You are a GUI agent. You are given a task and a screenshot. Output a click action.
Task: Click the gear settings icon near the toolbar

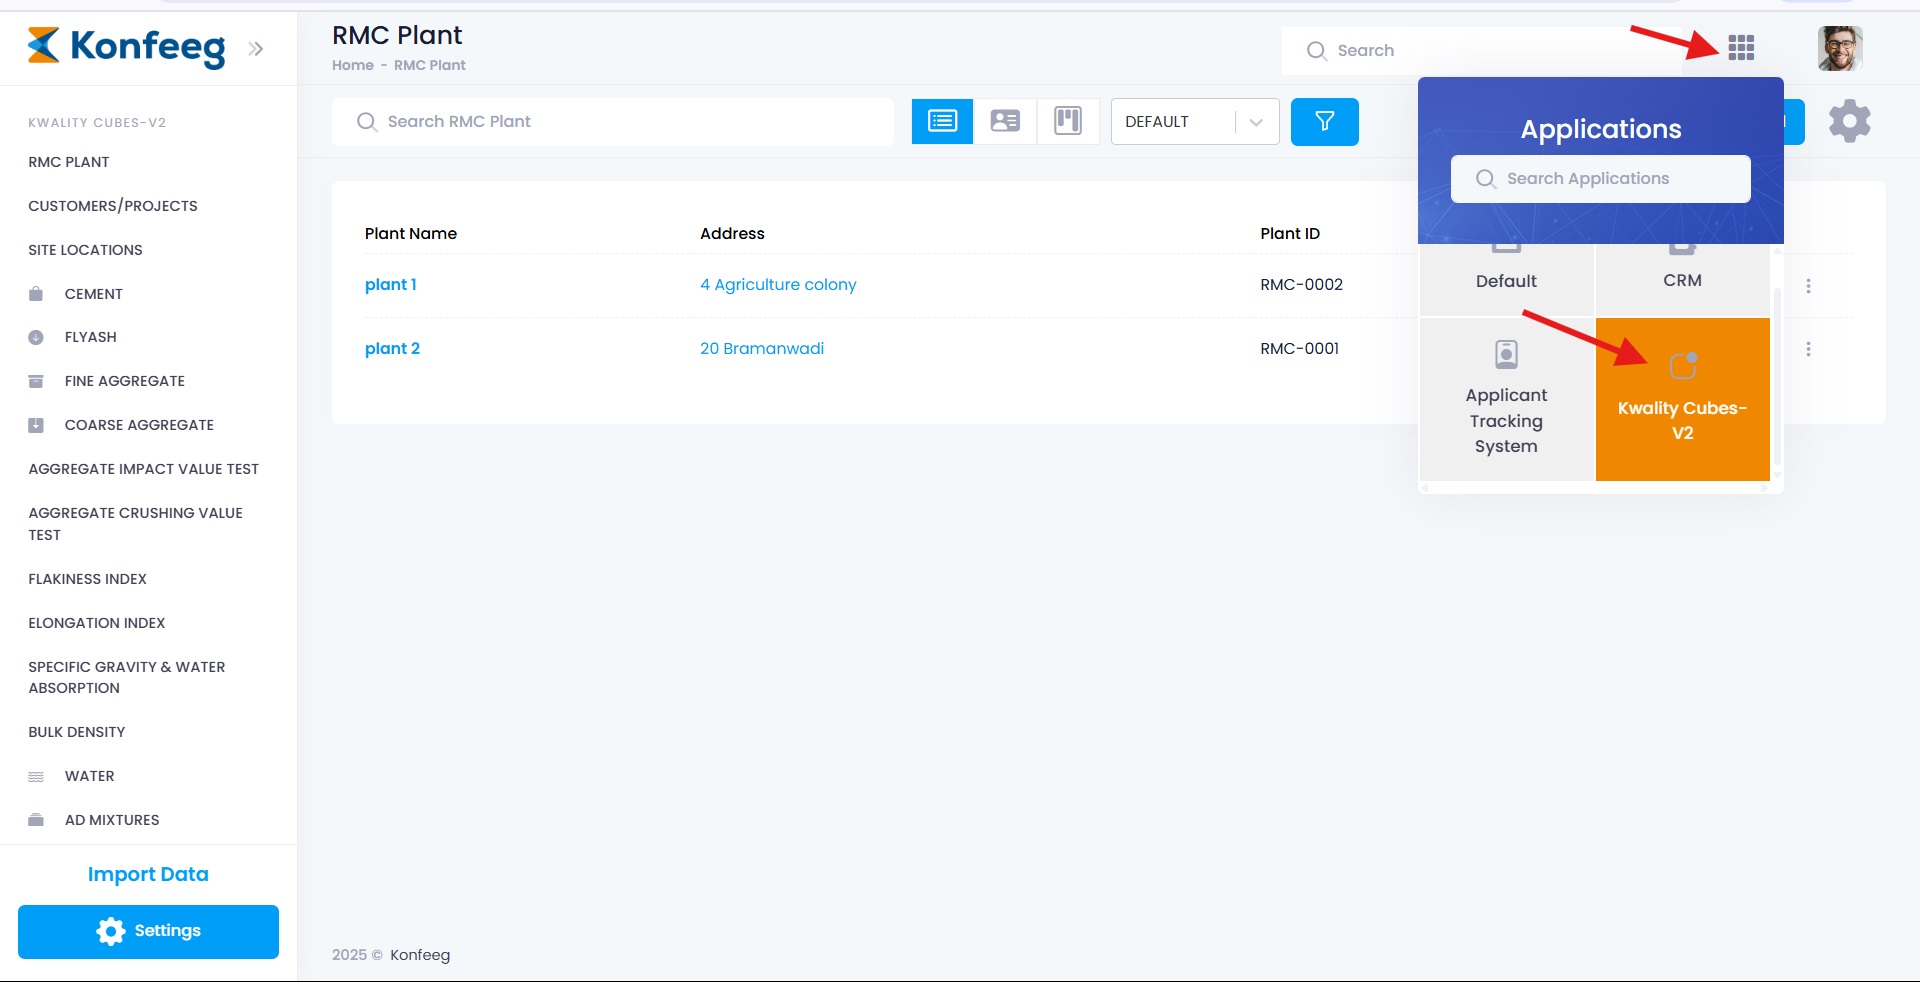click(1849, 121)
